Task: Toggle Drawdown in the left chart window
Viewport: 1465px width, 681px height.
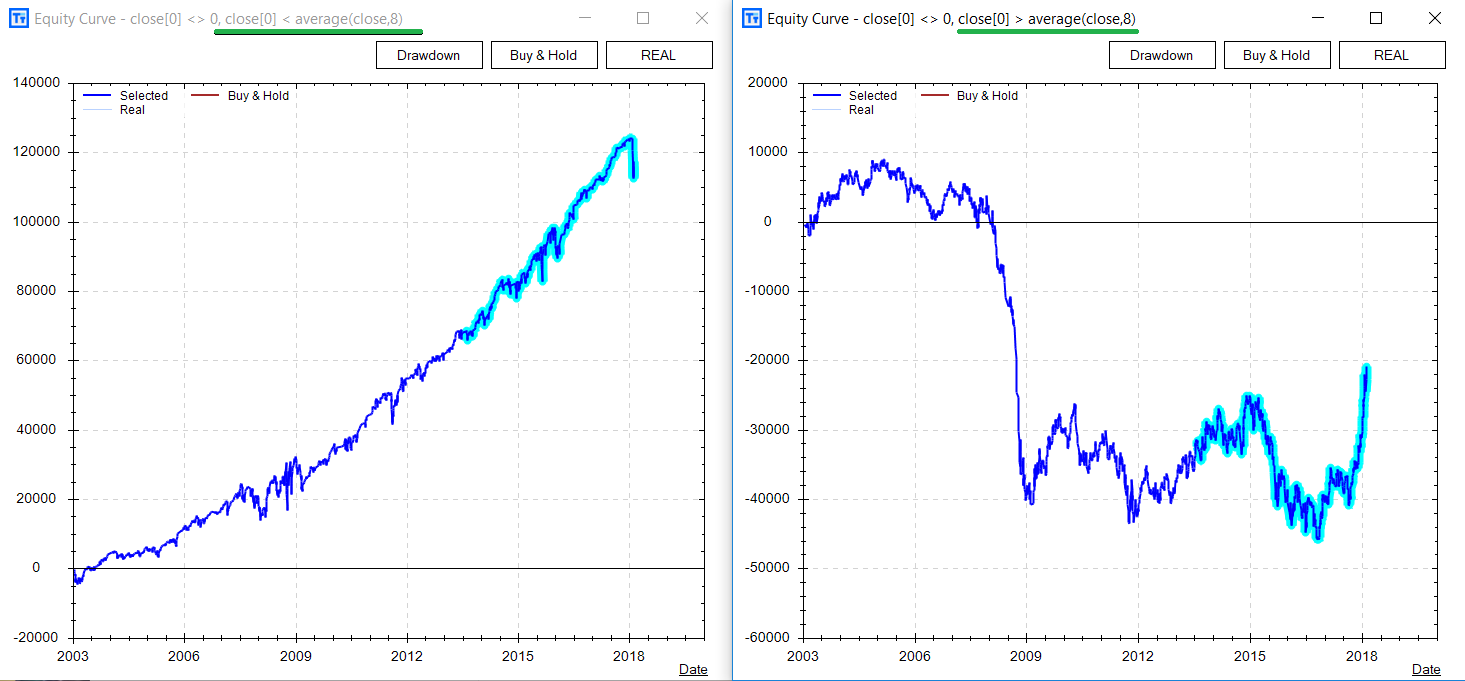Action: 429,55
